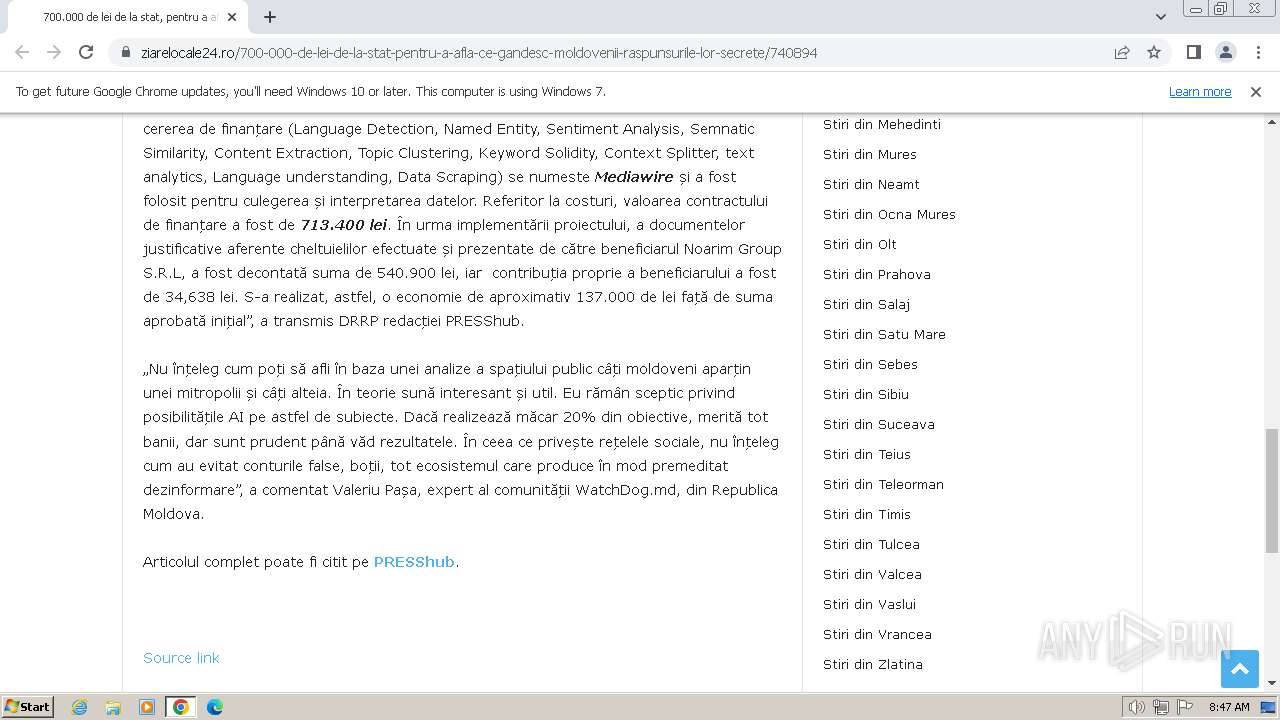Reload the current page
This screenshot has height=720, width=1280.
click(x=86, y=52)
